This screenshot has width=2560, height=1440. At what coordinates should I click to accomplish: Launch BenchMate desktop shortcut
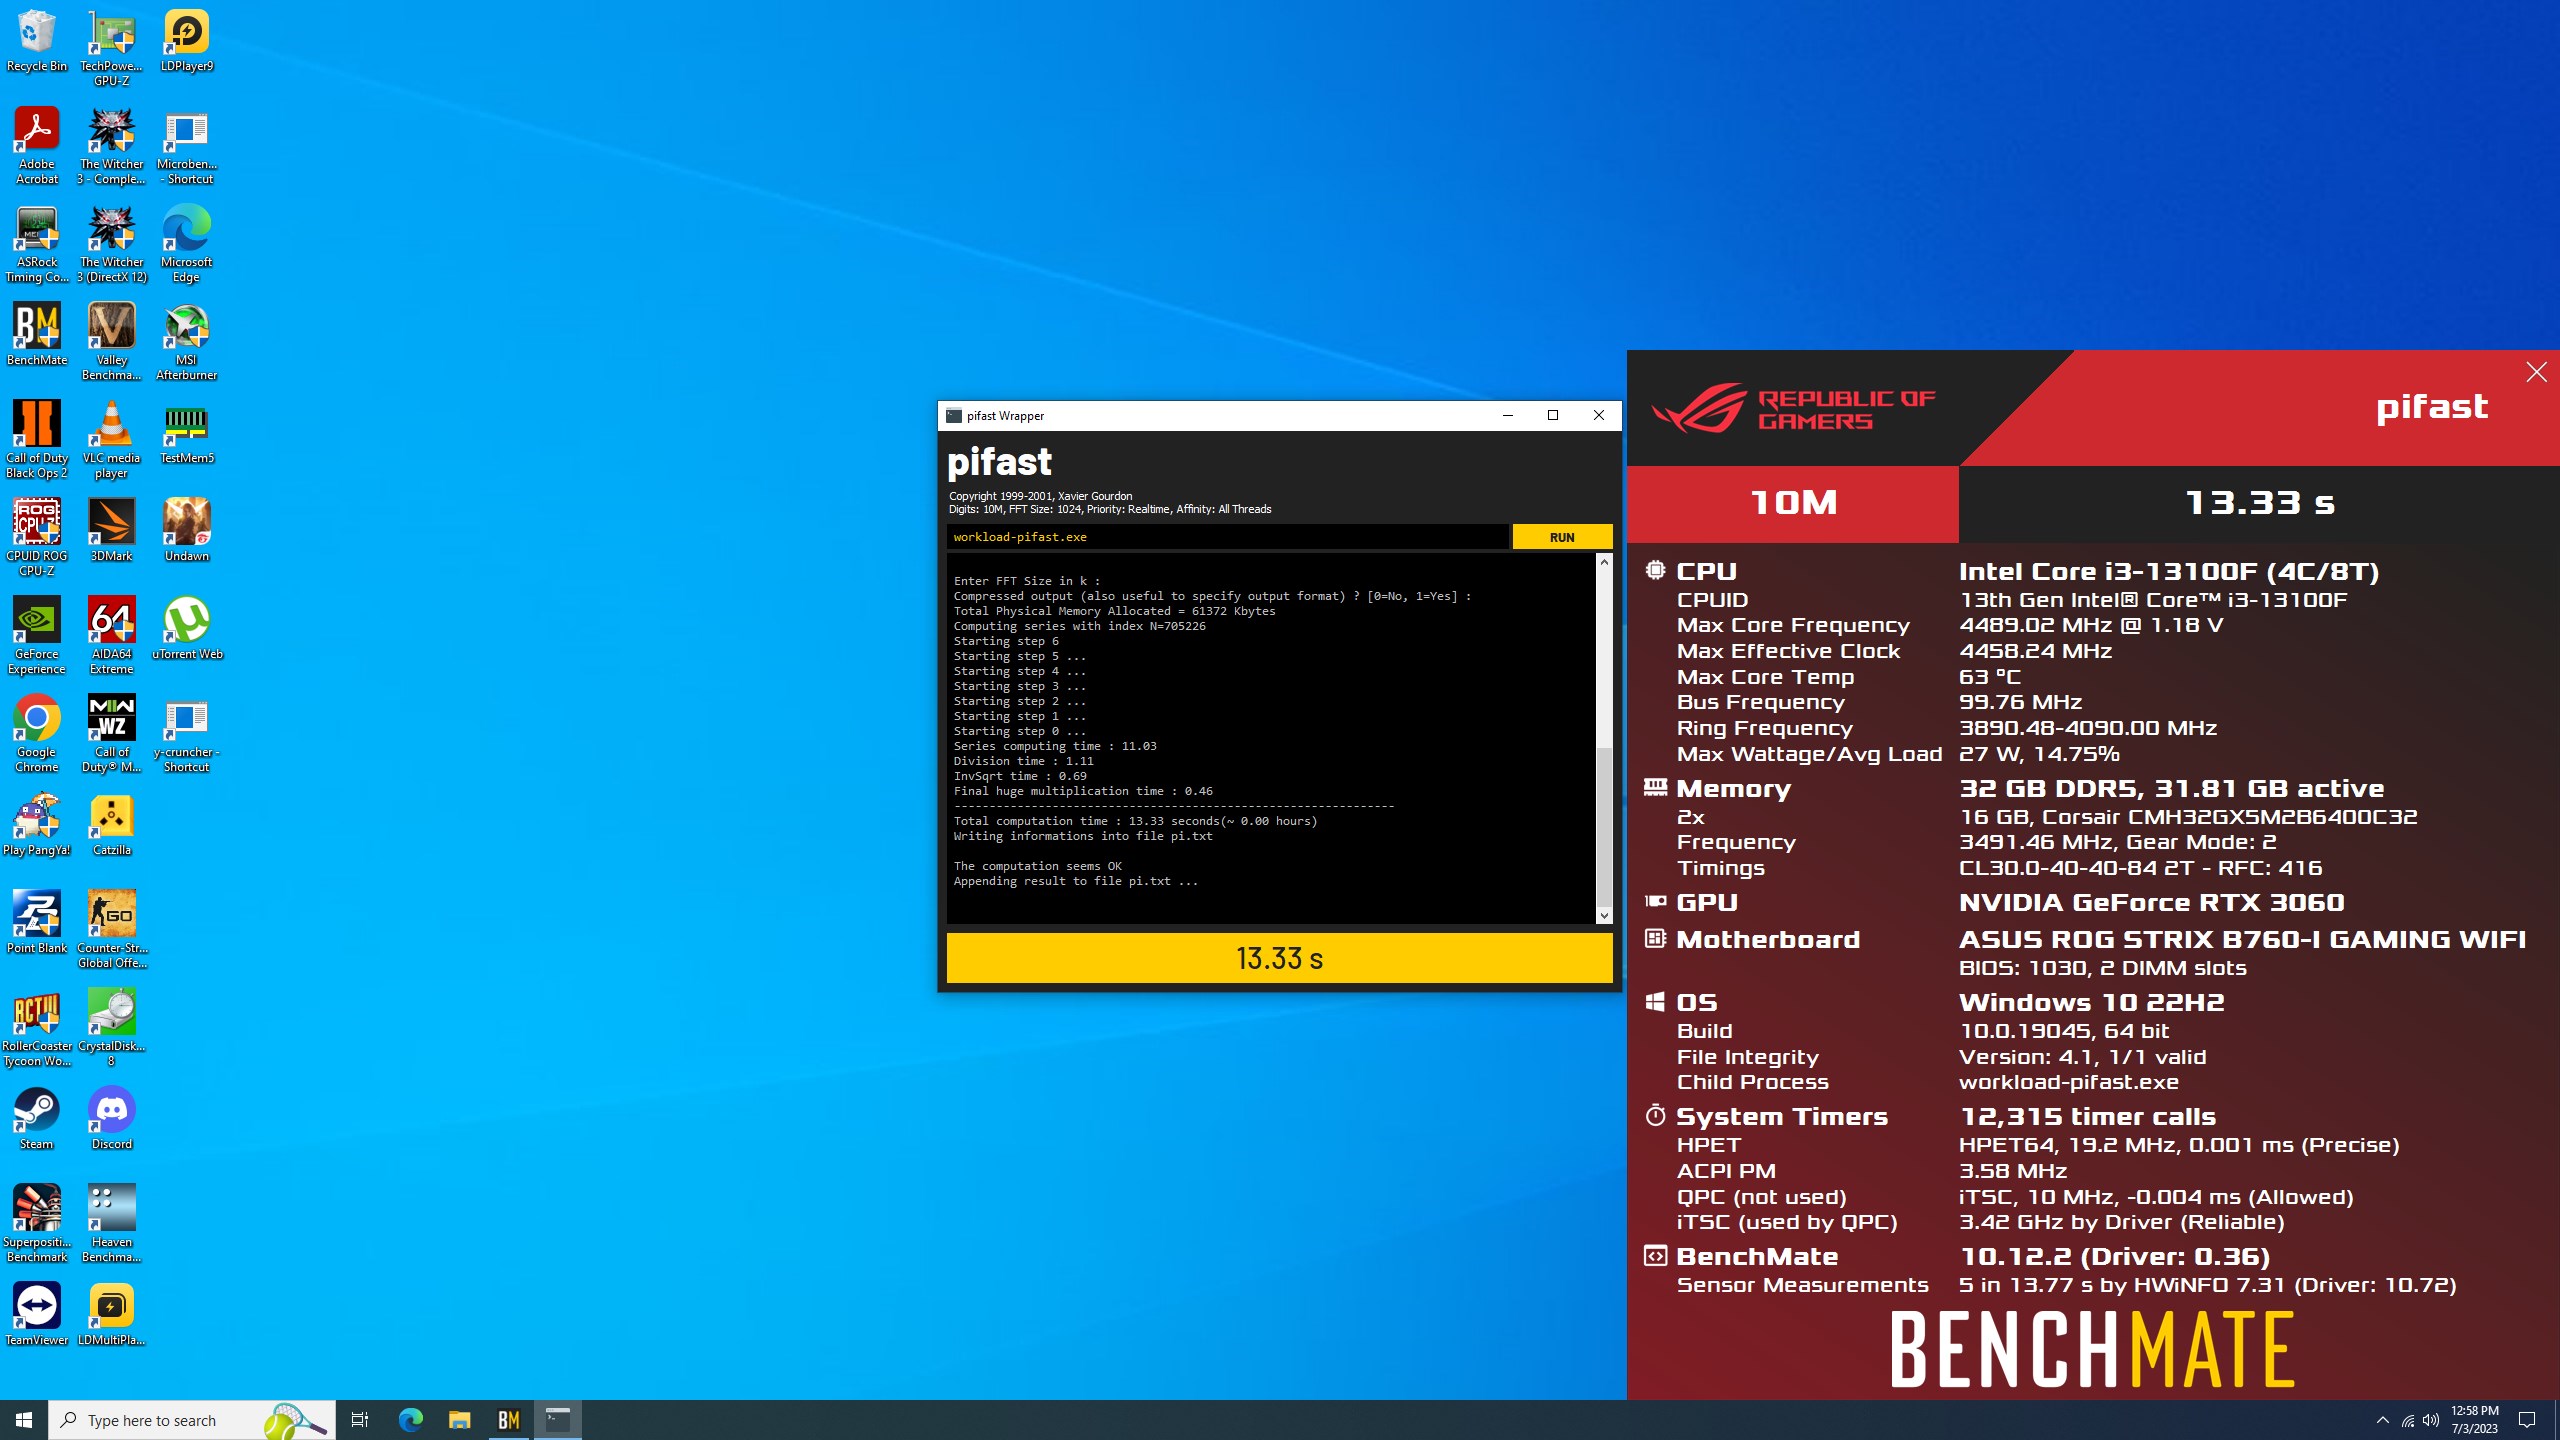click(x=37, y=336)
